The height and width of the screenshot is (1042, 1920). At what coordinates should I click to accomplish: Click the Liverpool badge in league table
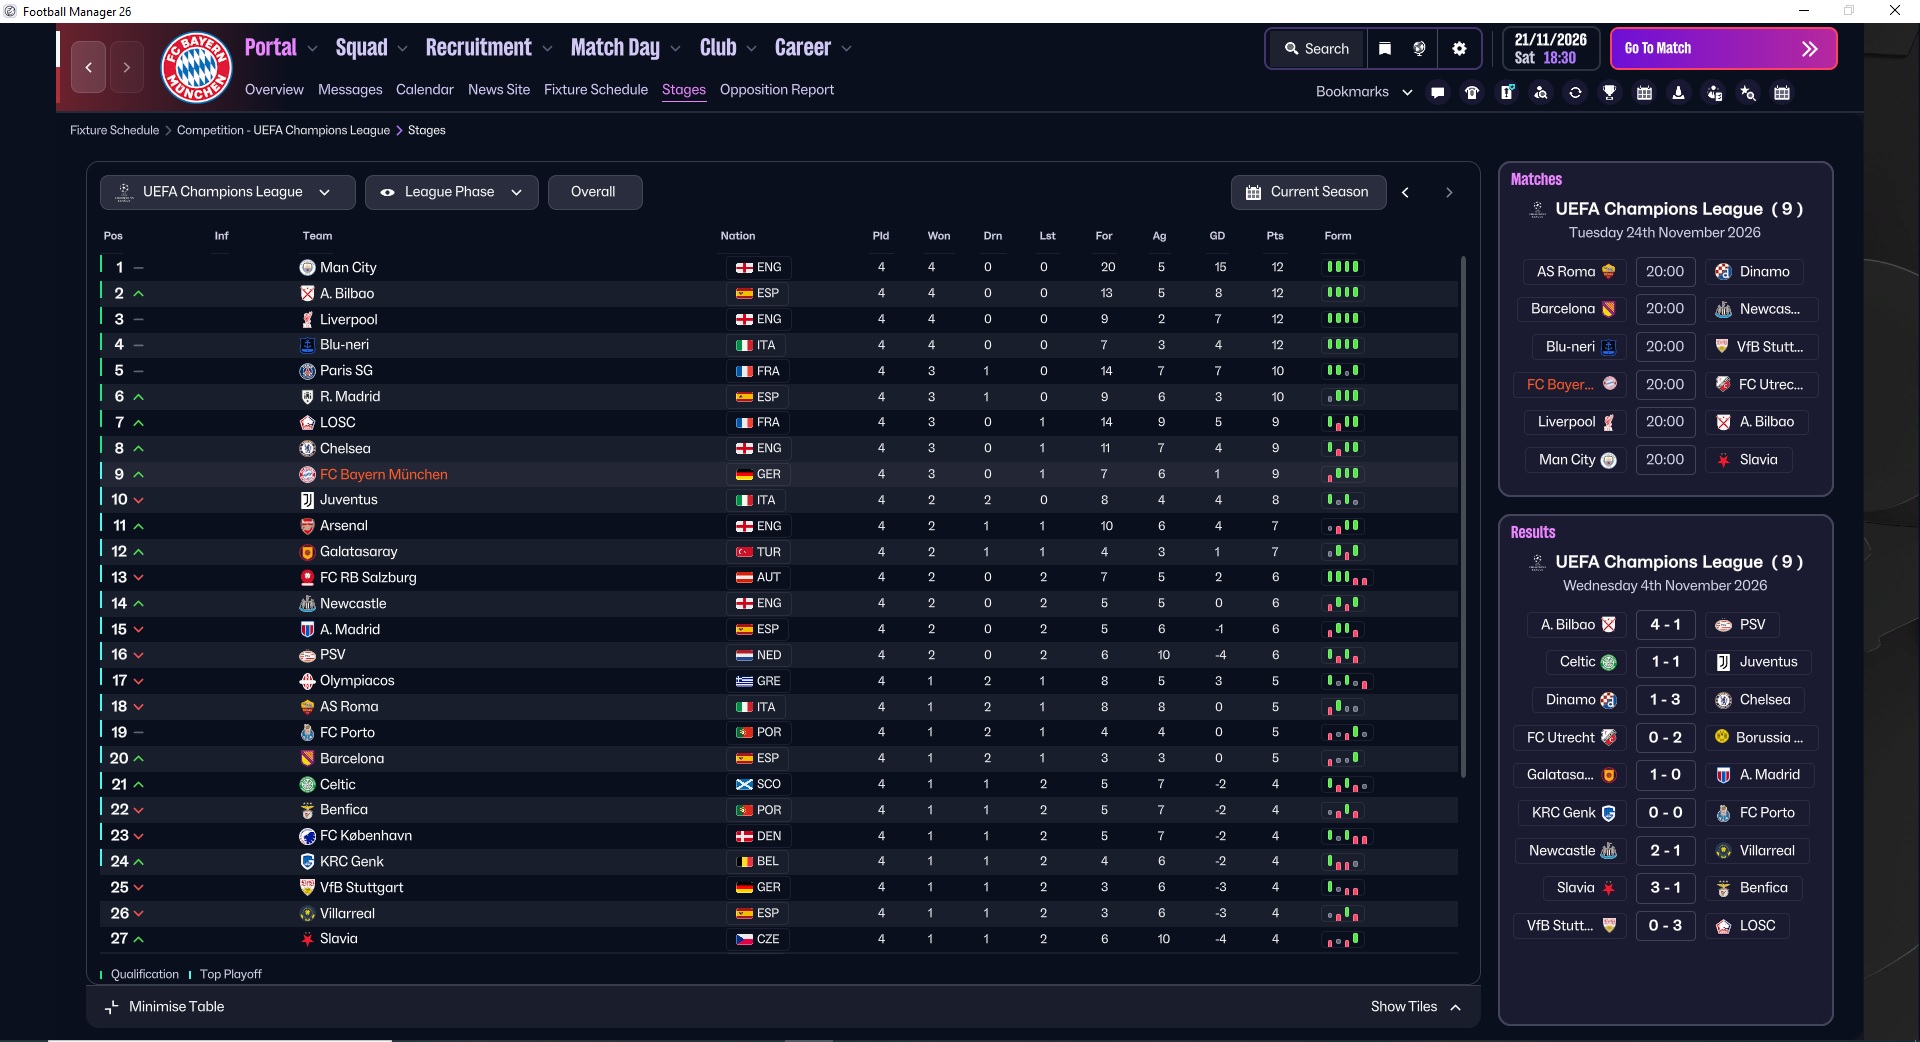coord(308,320)
